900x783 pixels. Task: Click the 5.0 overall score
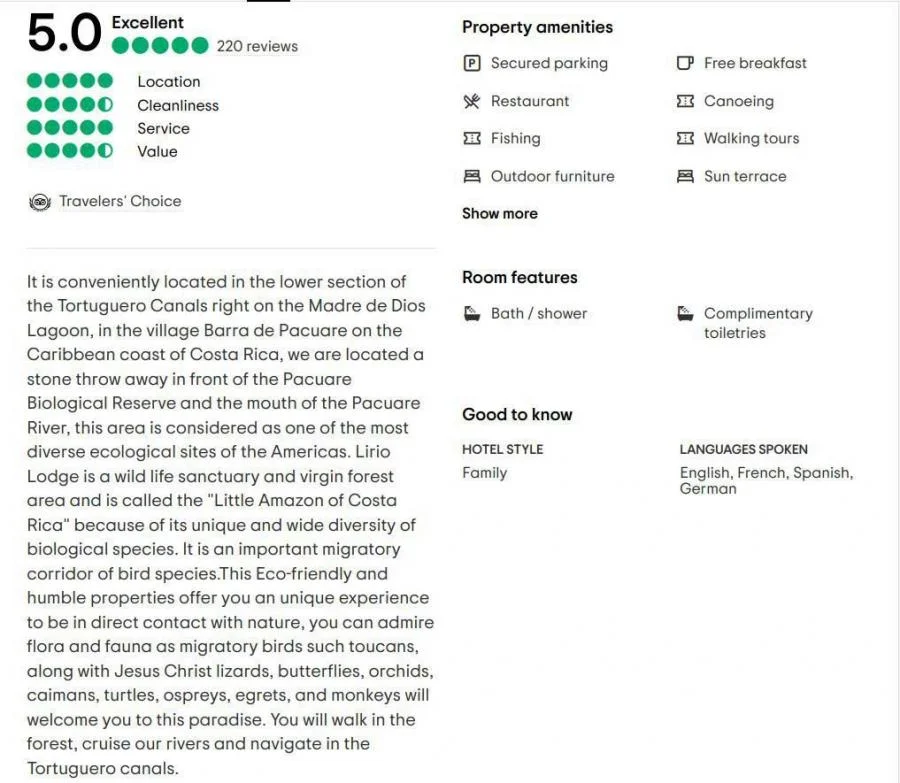(x=64, y=34)
